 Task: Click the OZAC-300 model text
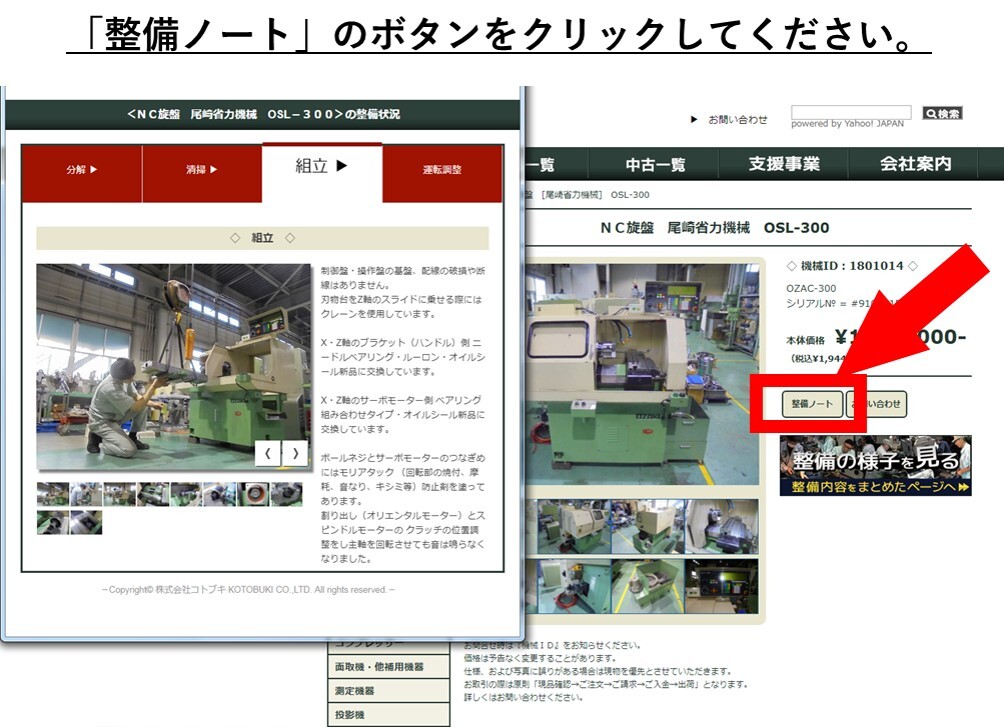[811, 288]
